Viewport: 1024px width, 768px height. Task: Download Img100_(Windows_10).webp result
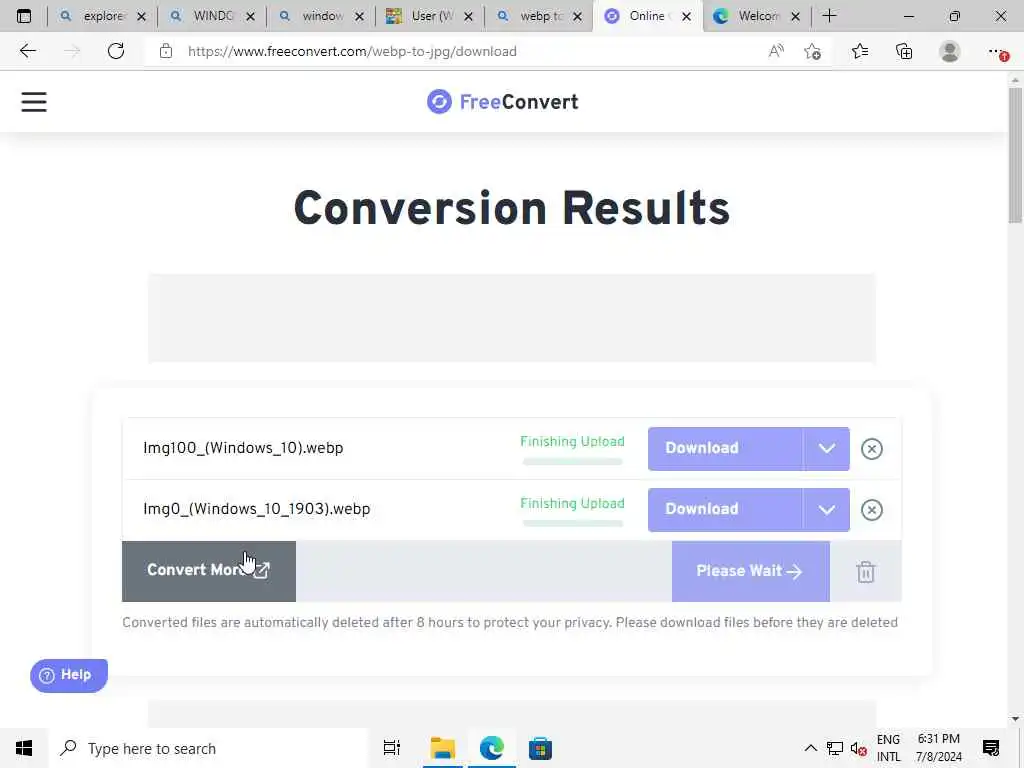click(724, 449)
